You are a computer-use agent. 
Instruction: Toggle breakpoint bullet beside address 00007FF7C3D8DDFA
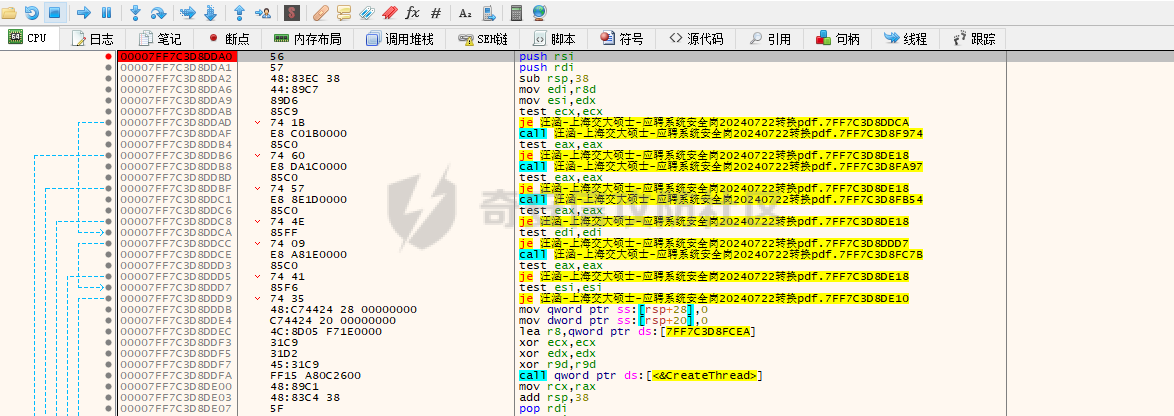pyautogui.click(x=108, y=375)
